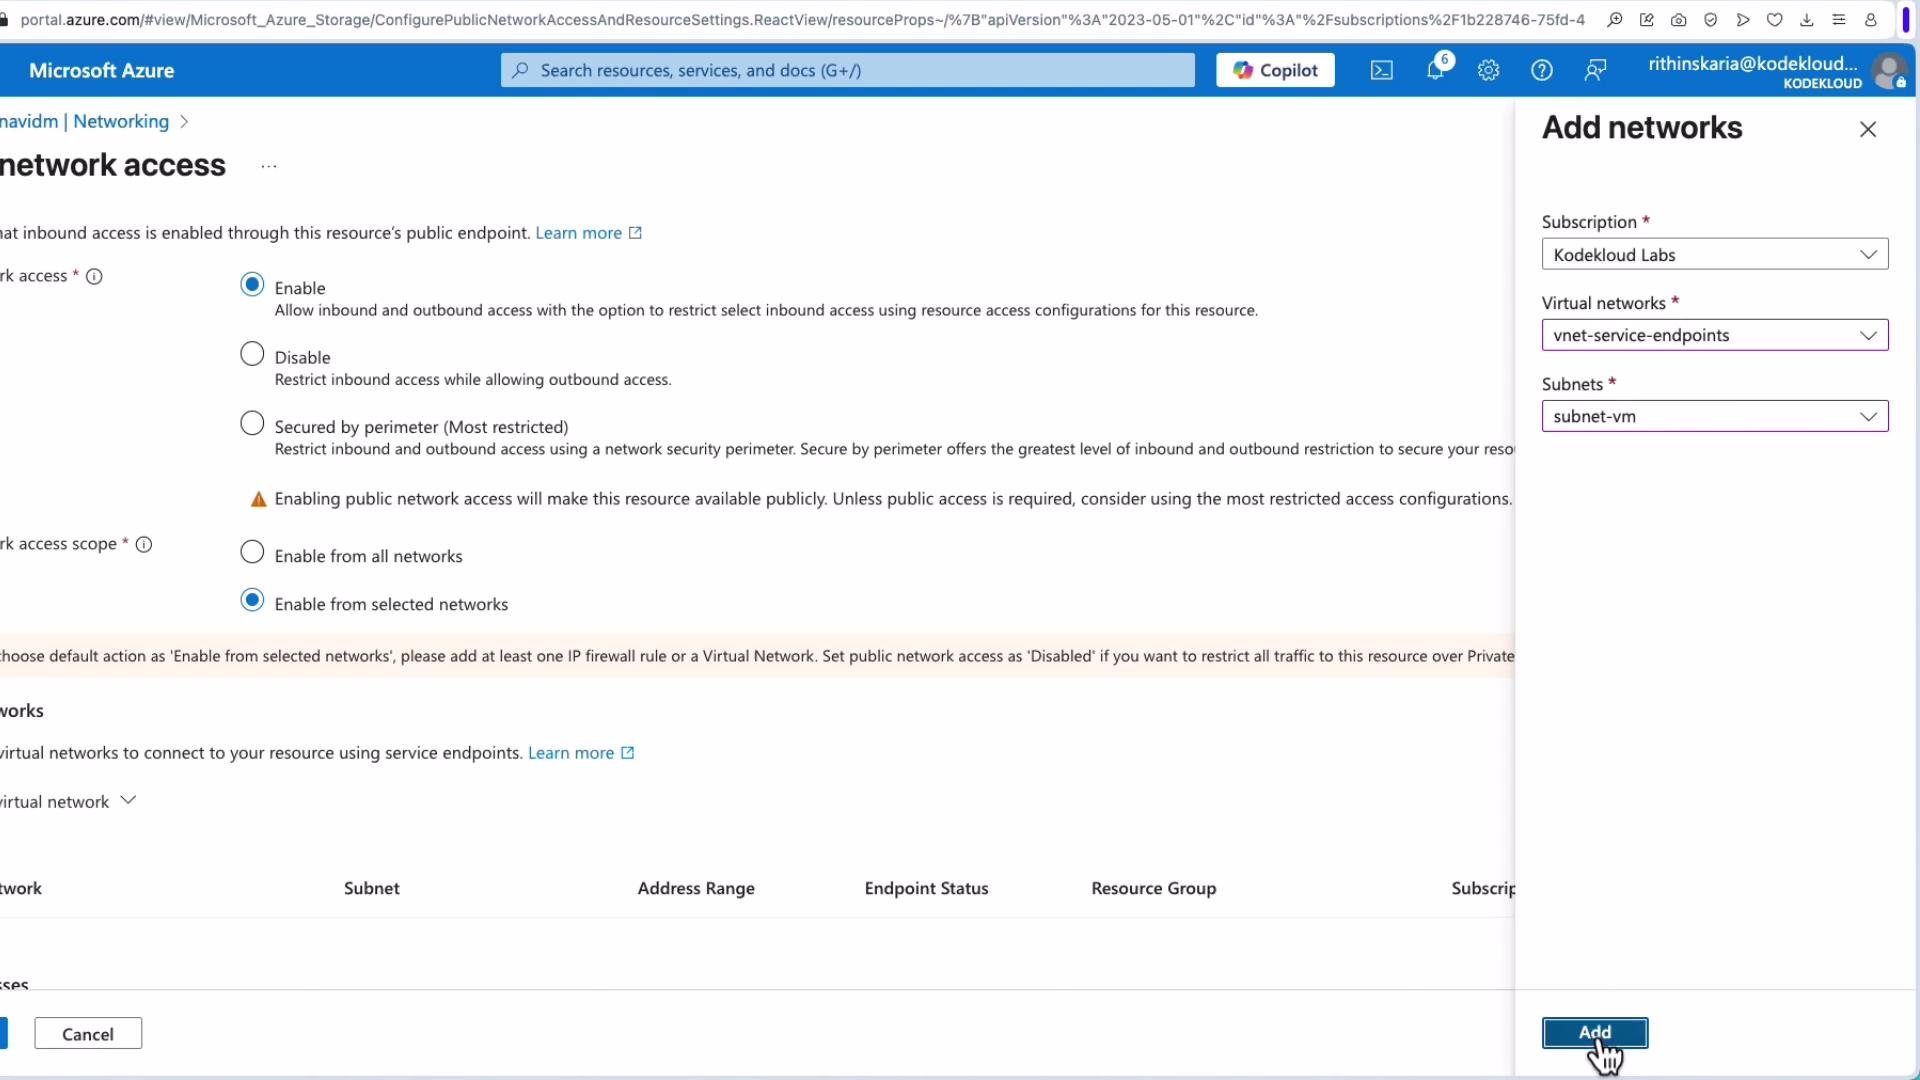The width and height of the screenshot is (1920, 1080).
Task: Click the Endpoint Status column header
Action: click(926, 888)
